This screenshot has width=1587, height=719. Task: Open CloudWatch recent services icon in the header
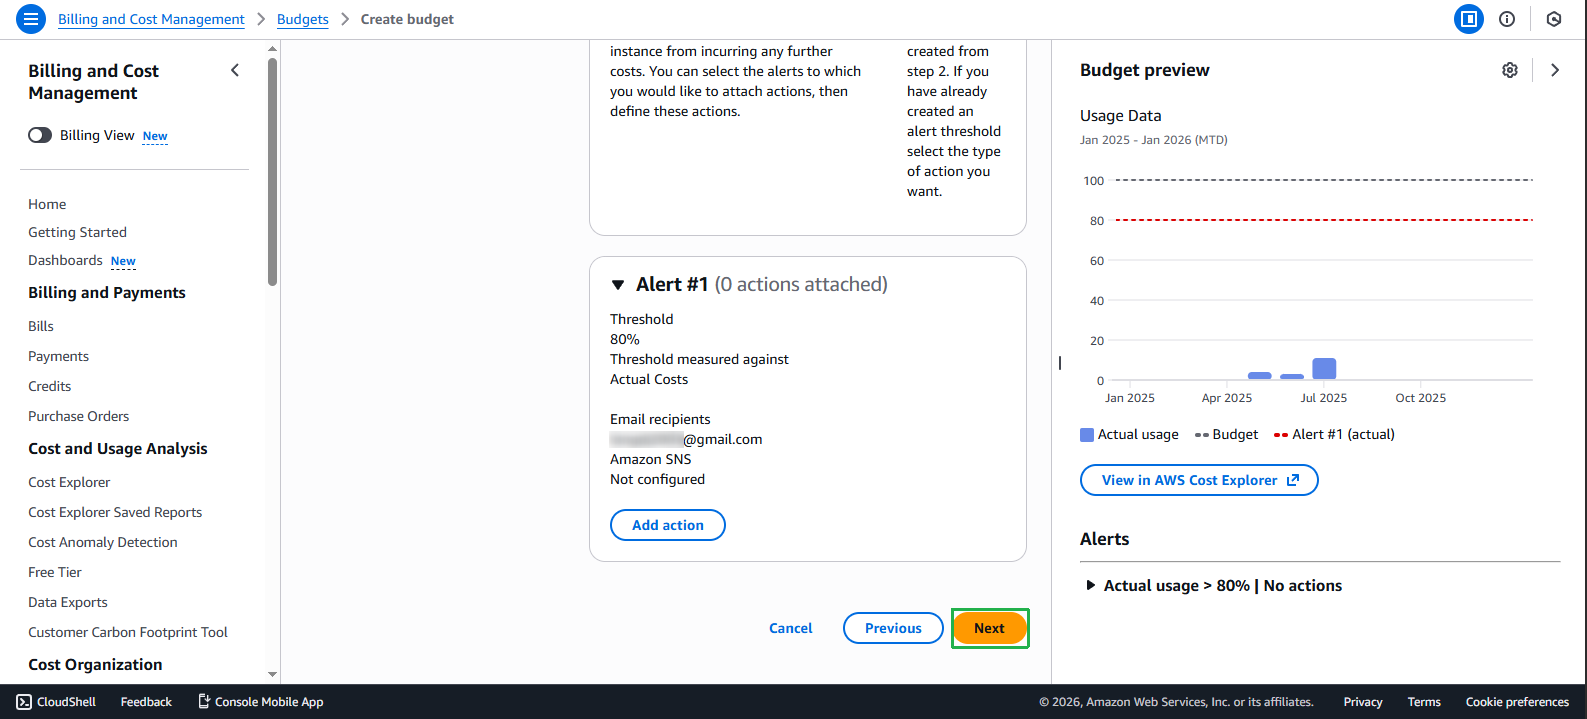[1553, 18]
